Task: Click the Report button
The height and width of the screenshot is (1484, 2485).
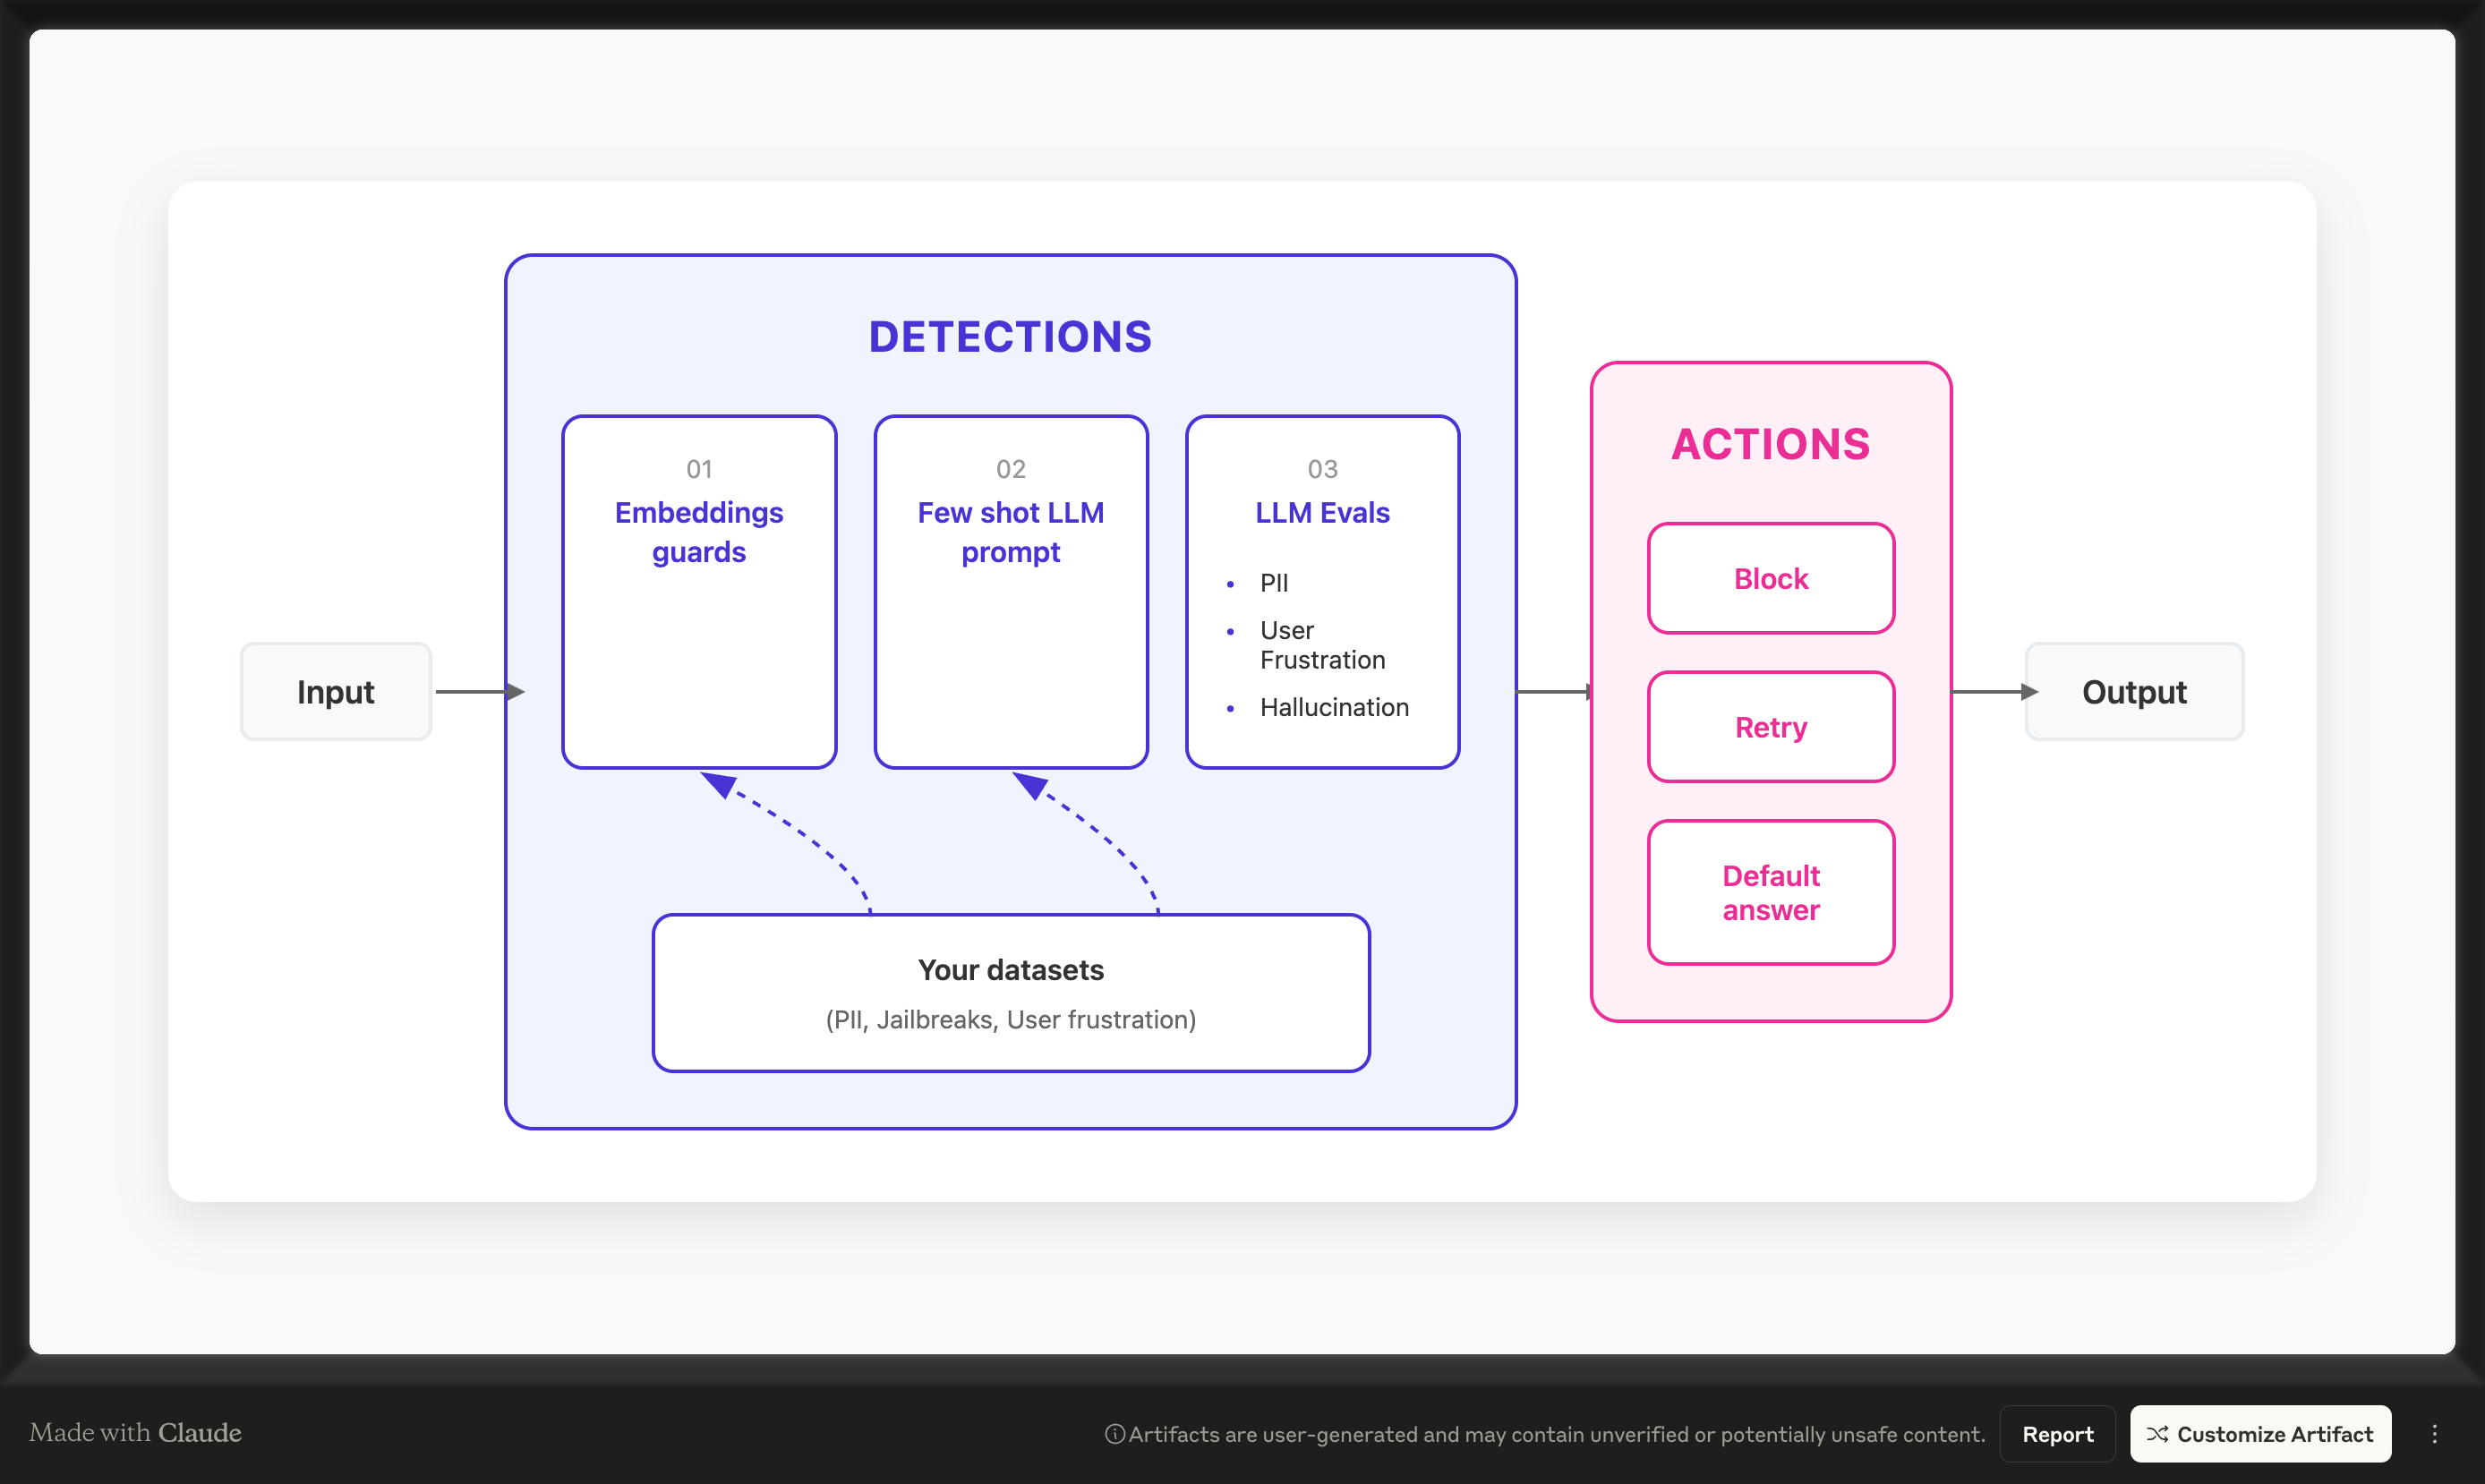Action: coord(2057,1434)
